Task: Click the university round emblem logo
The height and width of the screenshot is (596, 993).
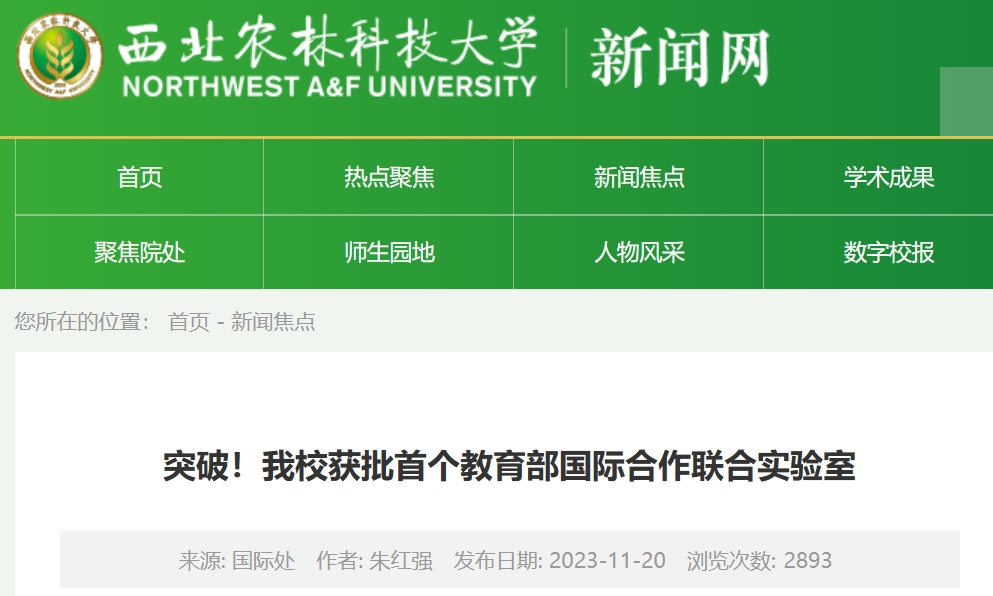Action: (60, 59)
